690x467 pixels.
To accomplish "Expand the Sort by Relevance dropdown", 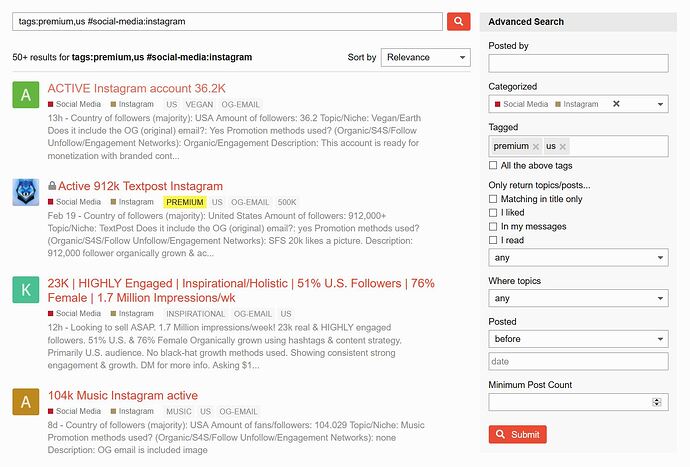I will click(426, 57).
